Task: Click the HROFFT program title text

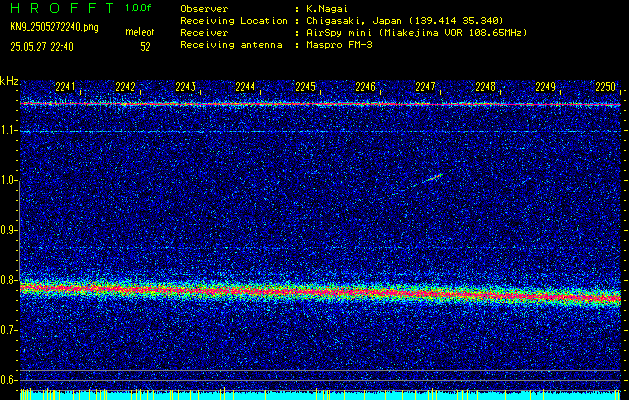Action: click(63, 8)
